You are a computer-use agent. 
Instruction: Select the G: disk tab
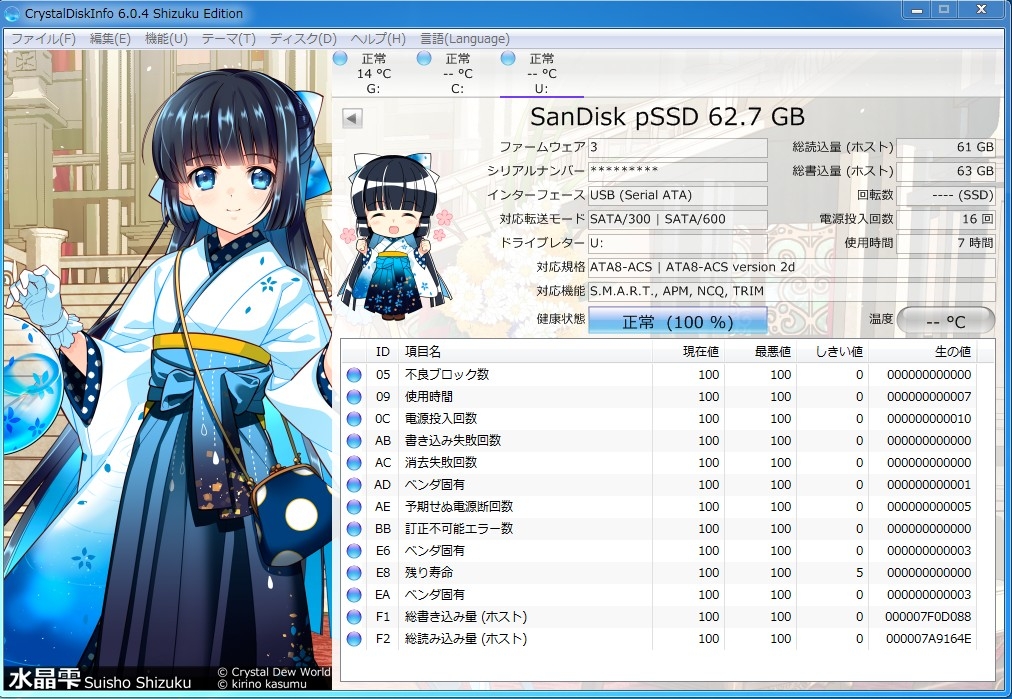pos(374,74)
